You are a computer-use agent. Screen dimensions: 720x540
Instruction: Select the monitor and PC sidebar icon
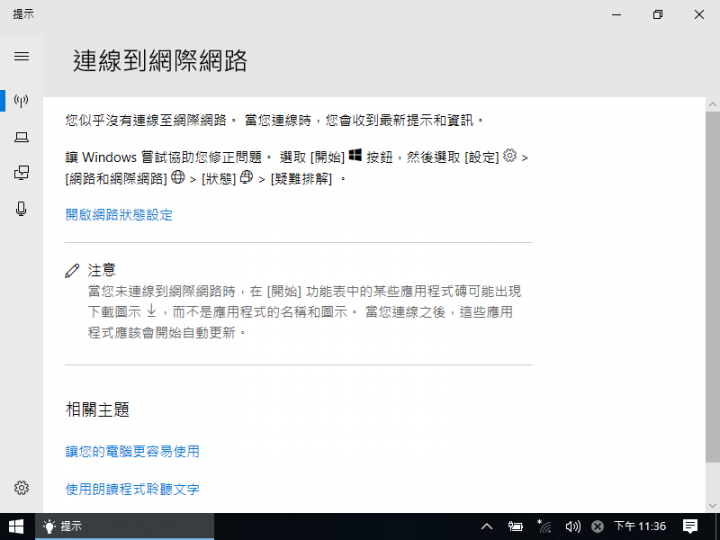coord(21,173)
